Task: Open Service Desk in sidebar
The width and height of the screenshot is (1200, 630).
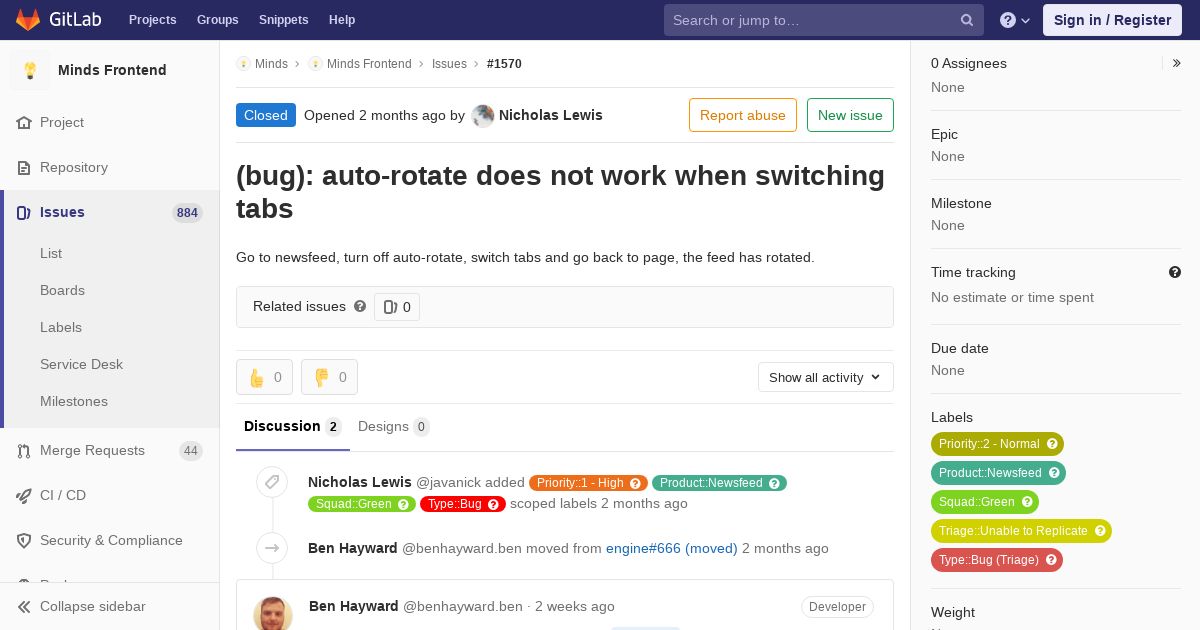Action: click(x=81, y=364)
